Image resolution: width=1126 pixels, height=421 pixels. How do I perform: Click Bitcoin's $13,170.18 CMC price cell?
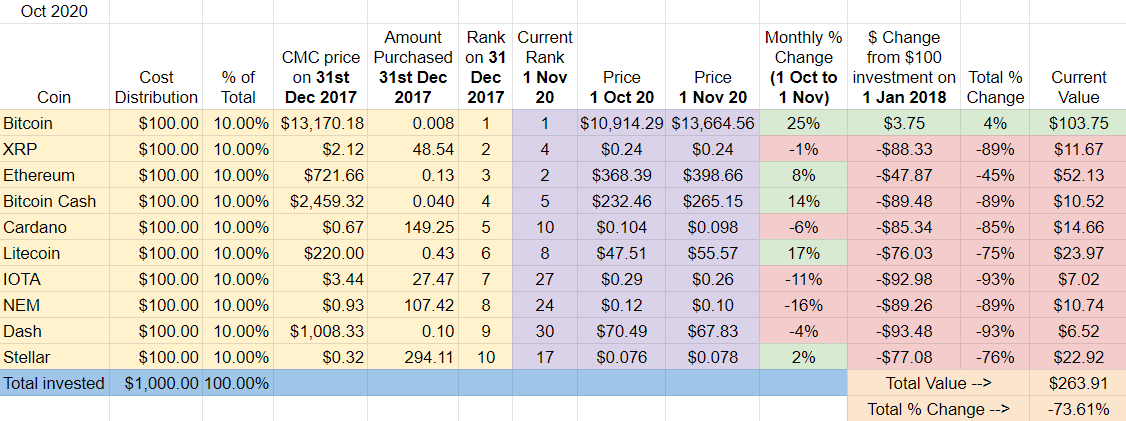(x=321, y=123)
